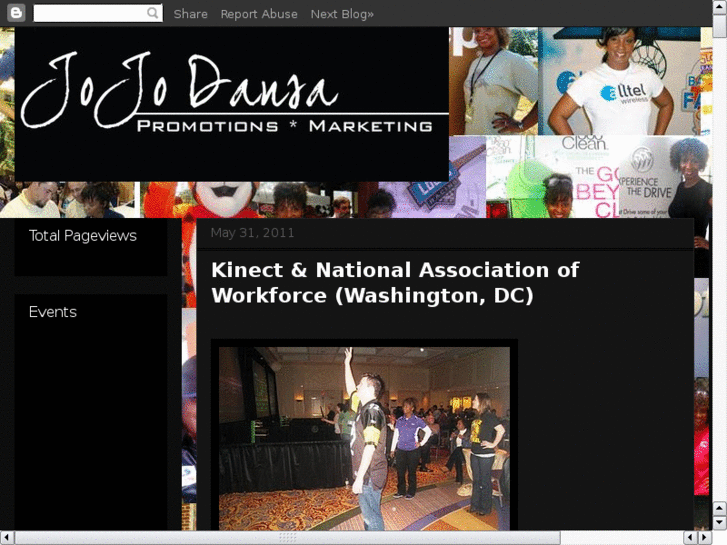Open the Share link
727x545 pixels.
point(191,14)
